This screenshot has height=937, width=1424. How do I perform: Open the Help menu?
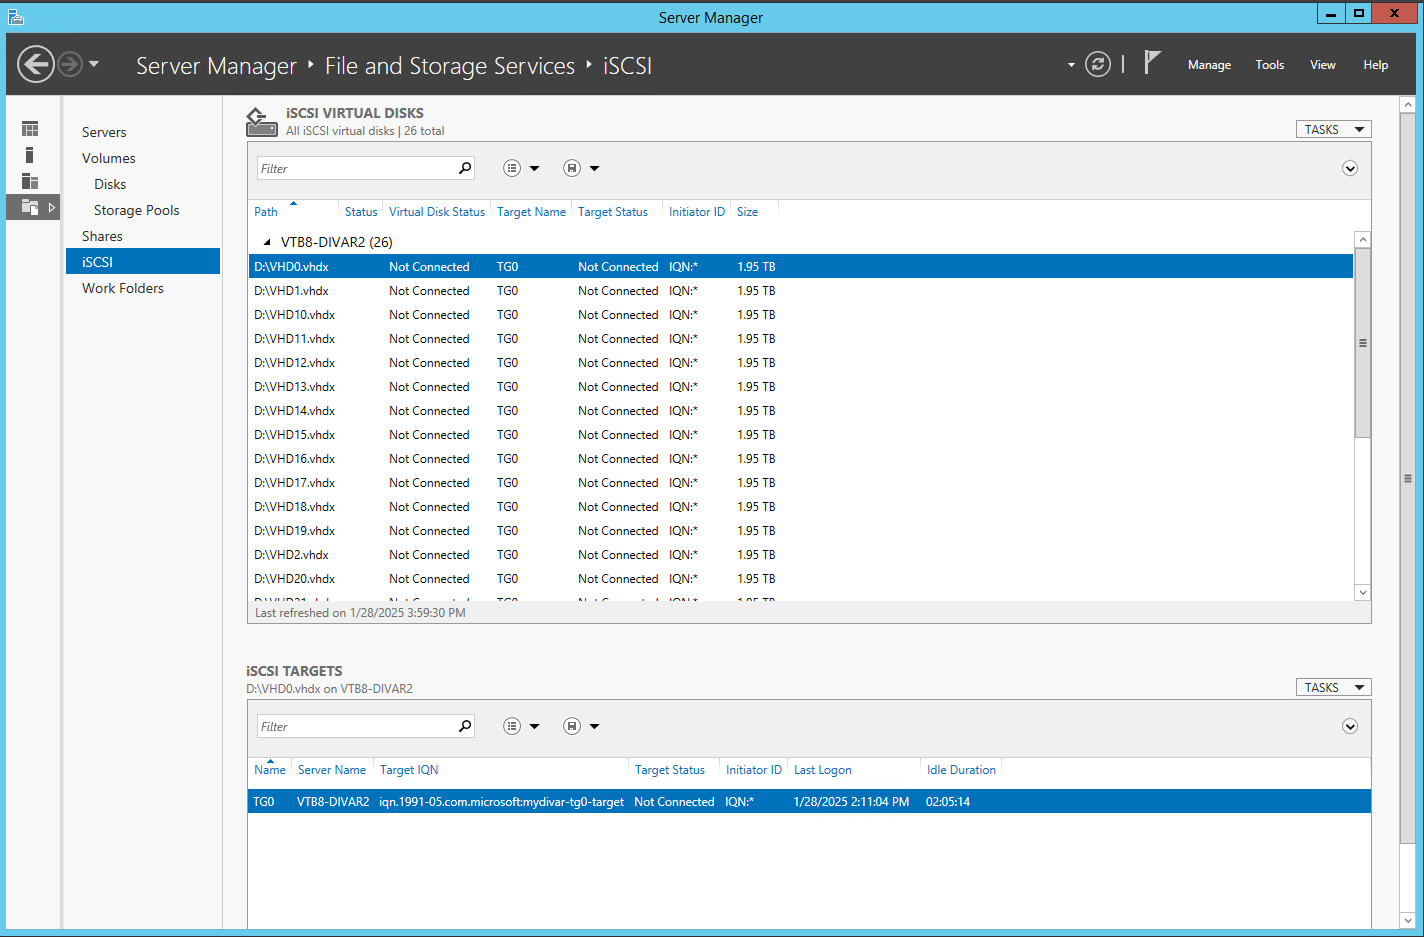1376,65
